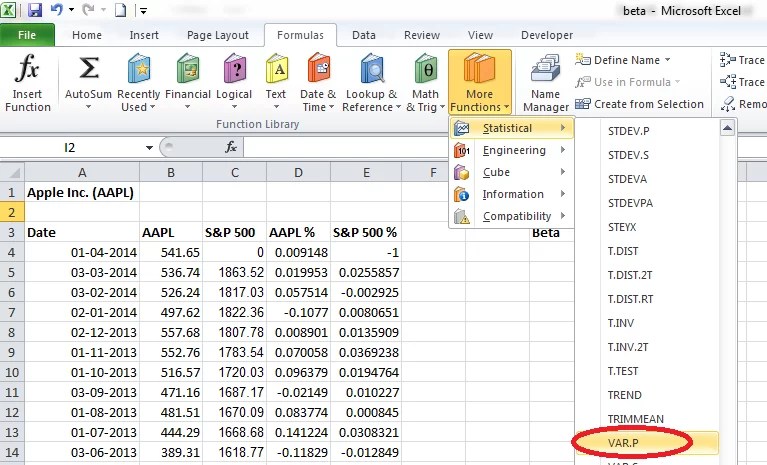Open Date & Time functions icon
The width and height of the screenshot is (767, 465).
tap(319, 69)
